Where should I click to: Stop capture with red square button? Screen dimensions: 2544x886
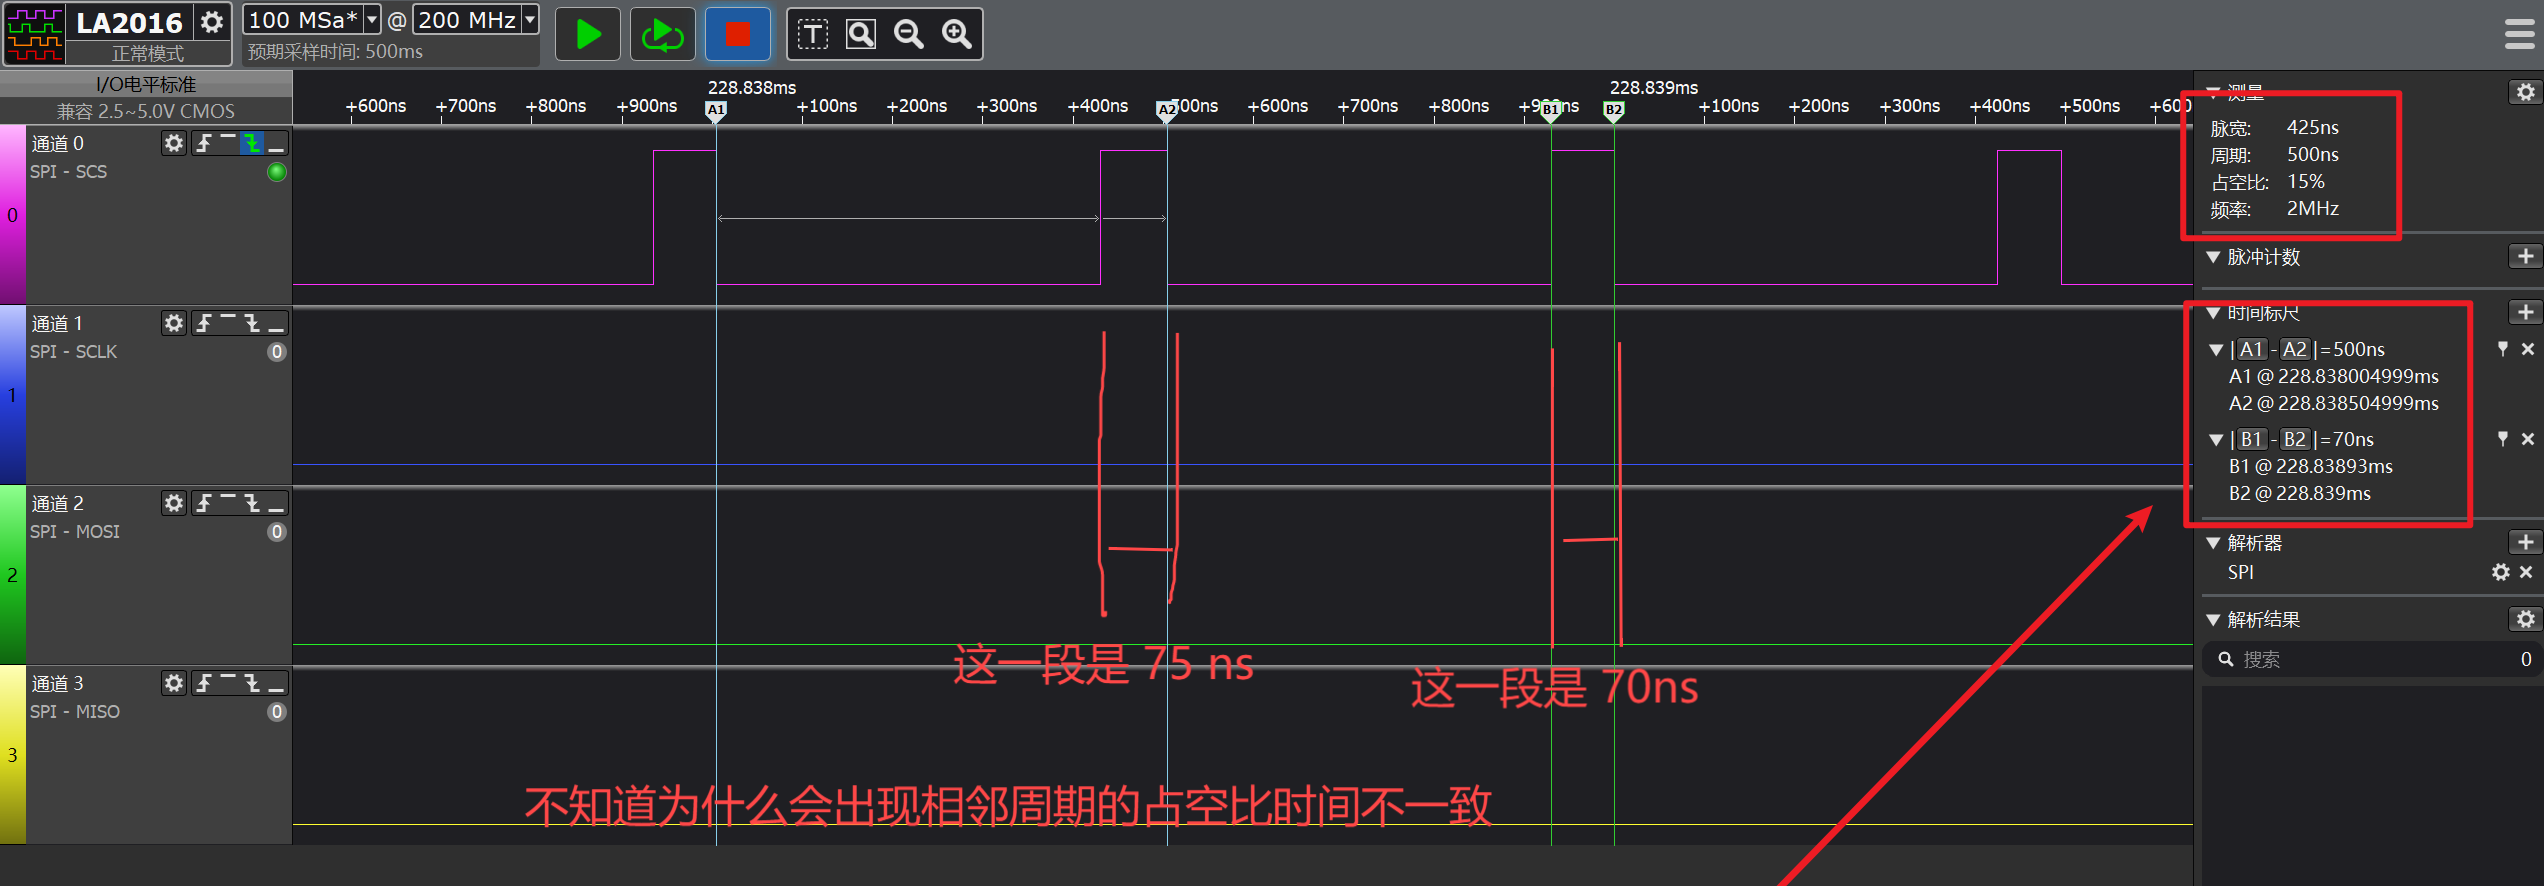(738, 34)
